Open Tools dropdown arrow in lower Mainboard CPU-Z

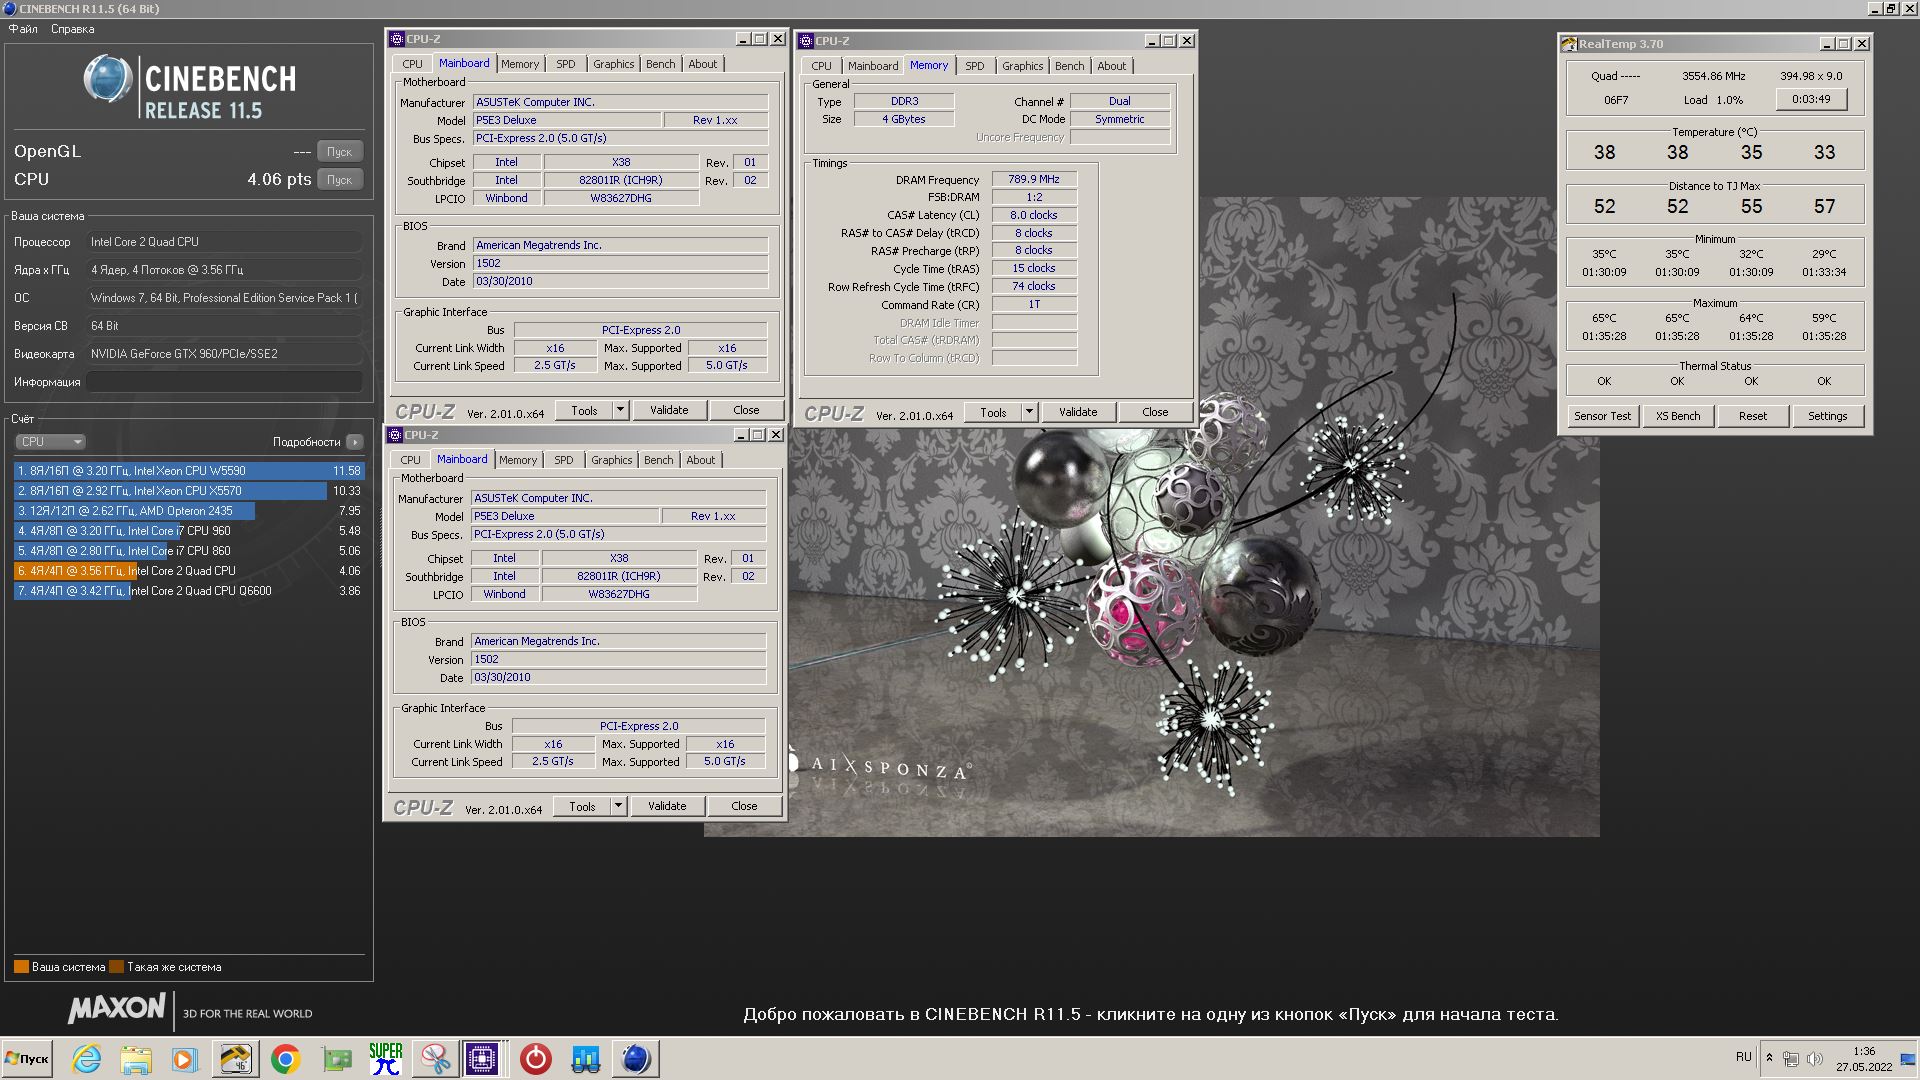point(618,806)
